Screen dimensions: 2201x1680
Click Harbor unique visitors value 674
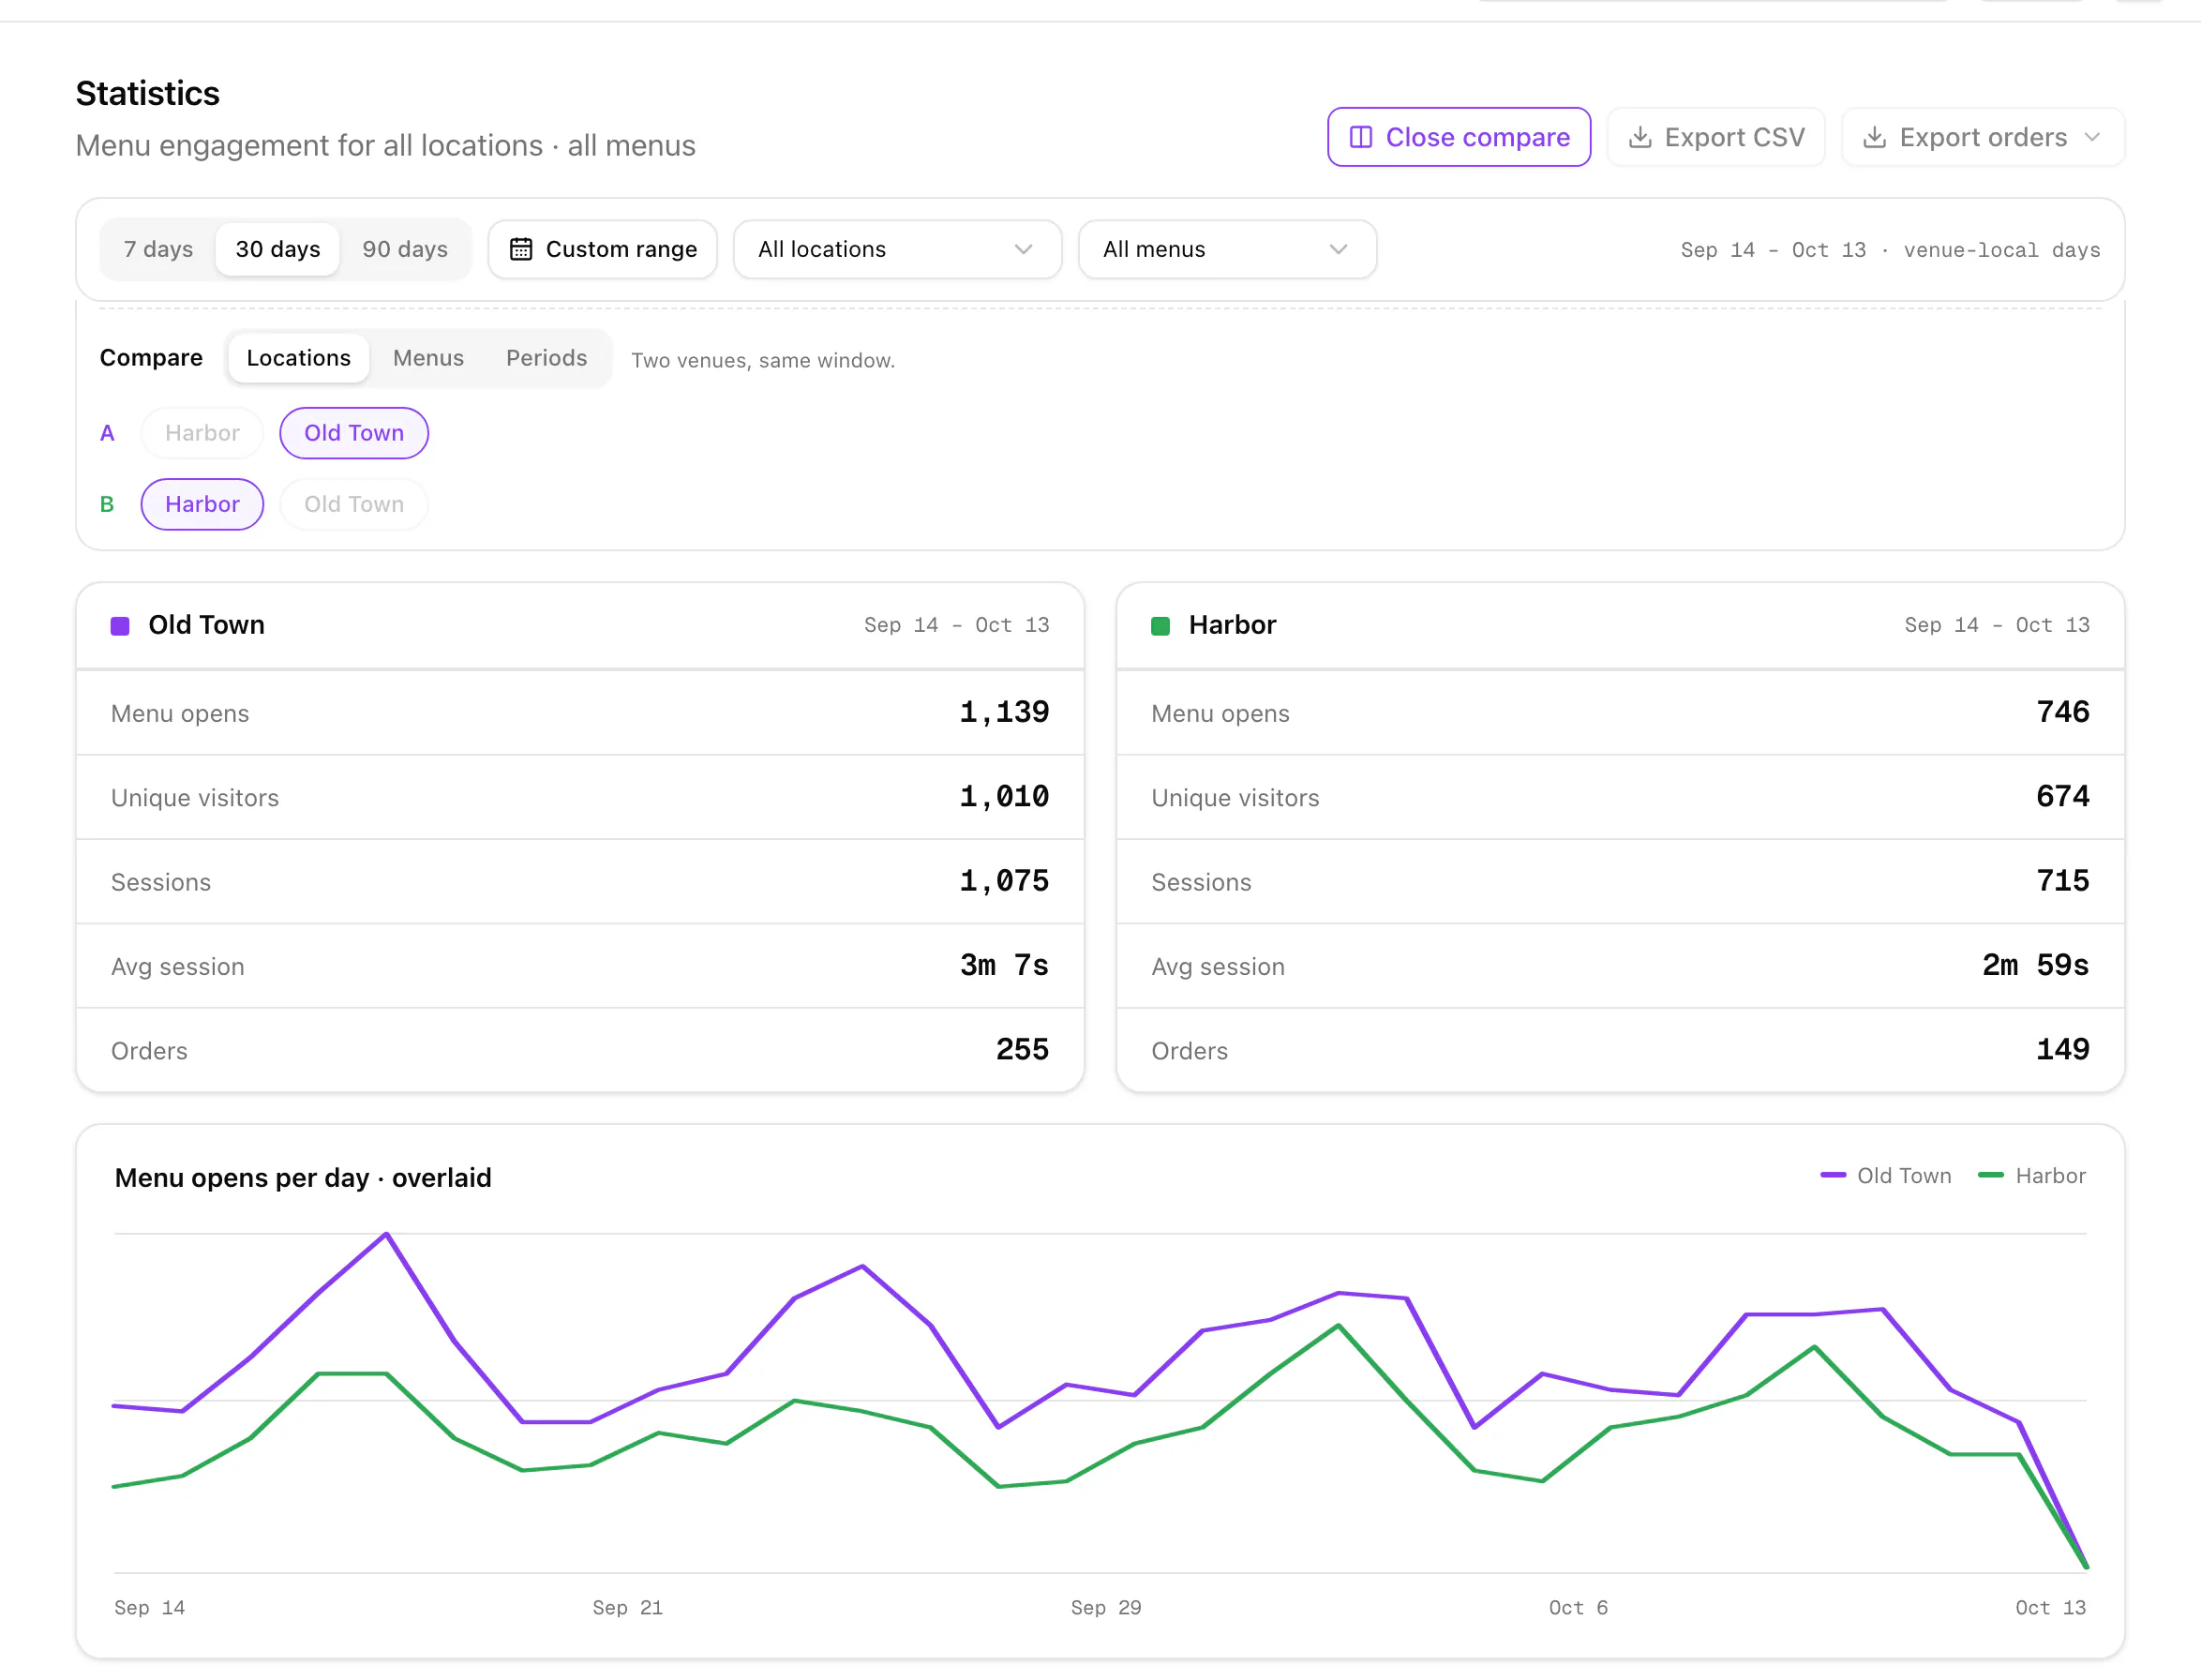(x=2062, y=797)
